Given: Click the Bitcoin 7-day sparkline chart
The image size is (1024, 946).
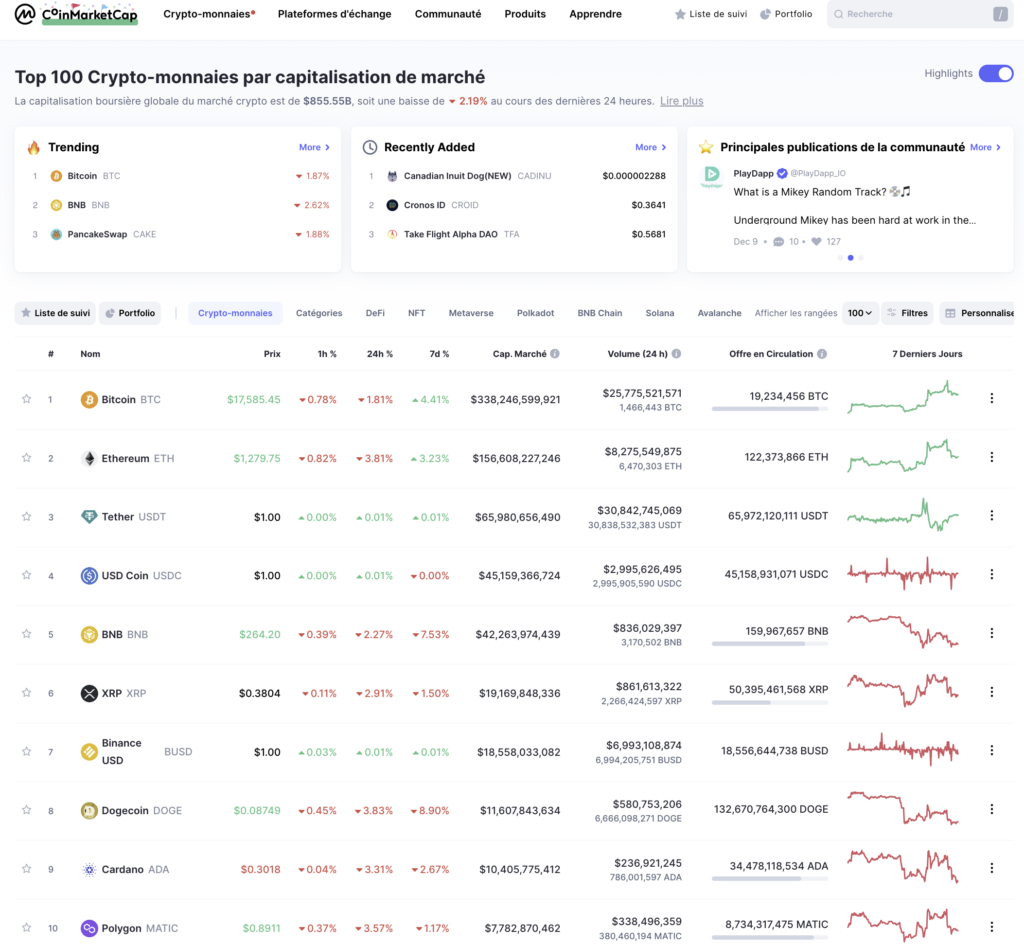Looking at the screenshot, I should click(x=903, y=398).
